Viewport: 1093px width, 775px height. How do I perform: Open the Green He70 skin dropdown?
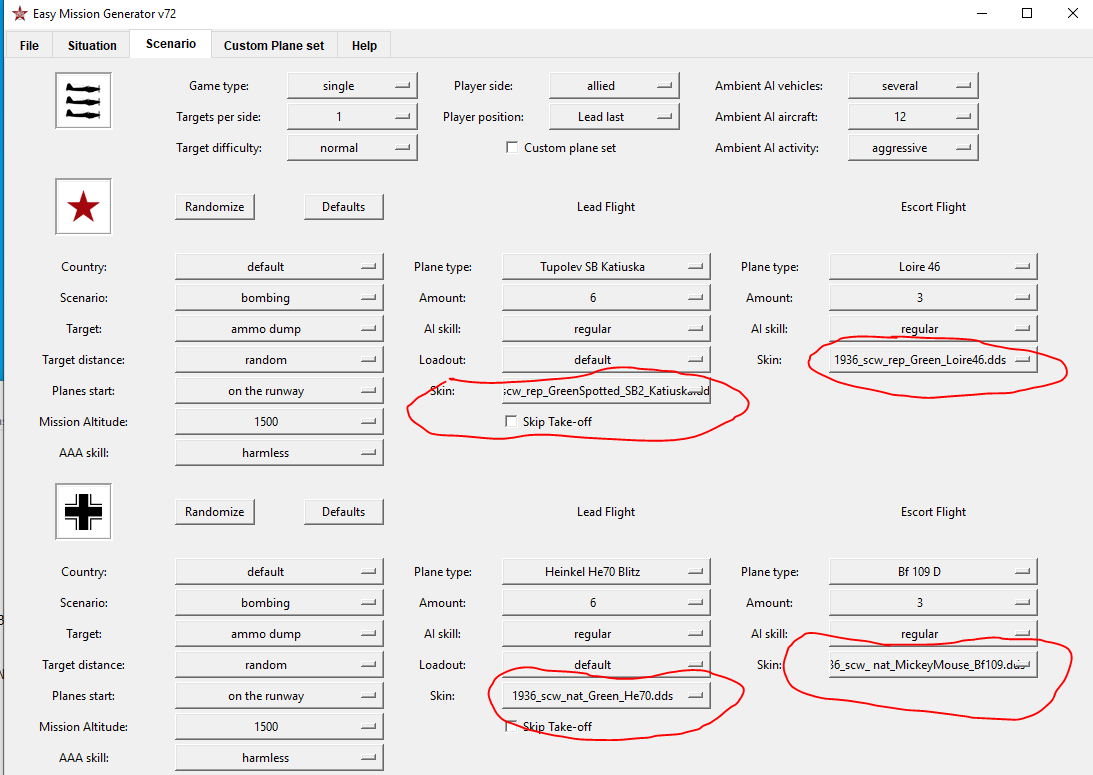(x=606, y=696)
